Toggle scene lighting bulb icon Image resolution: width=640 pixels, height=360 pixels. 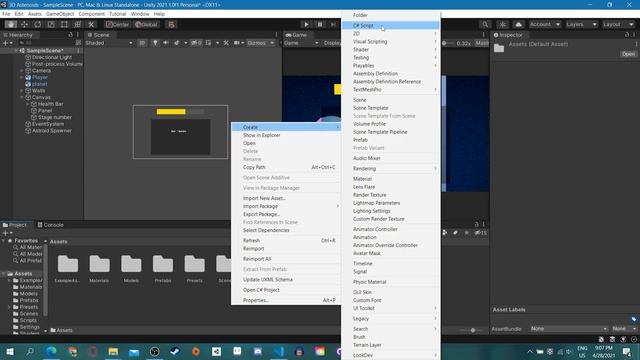155,43
